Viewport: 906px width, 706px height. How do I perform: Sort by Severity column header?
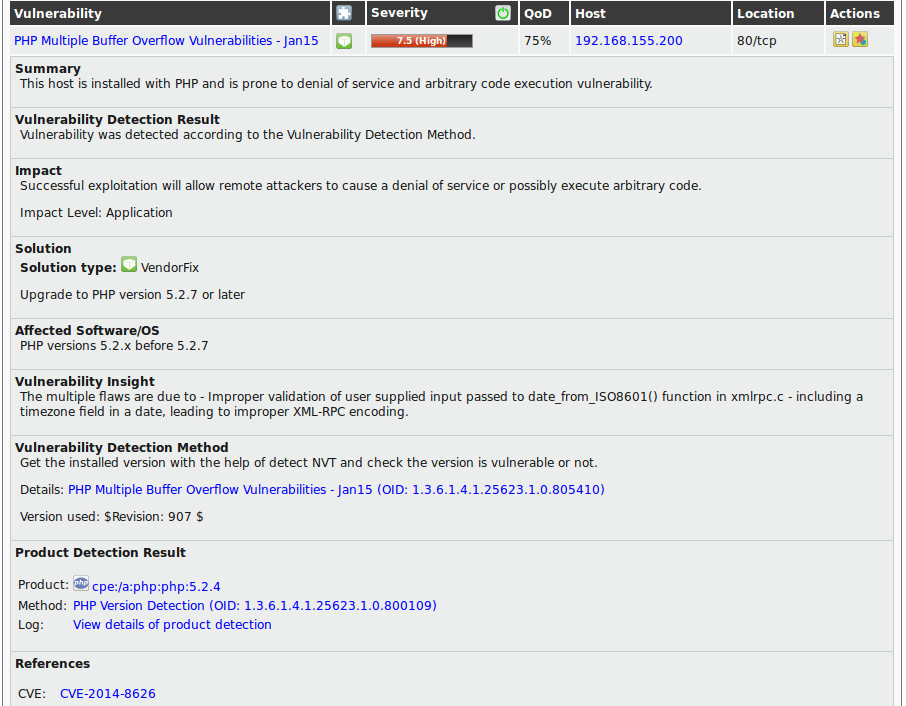click(399, 13)
